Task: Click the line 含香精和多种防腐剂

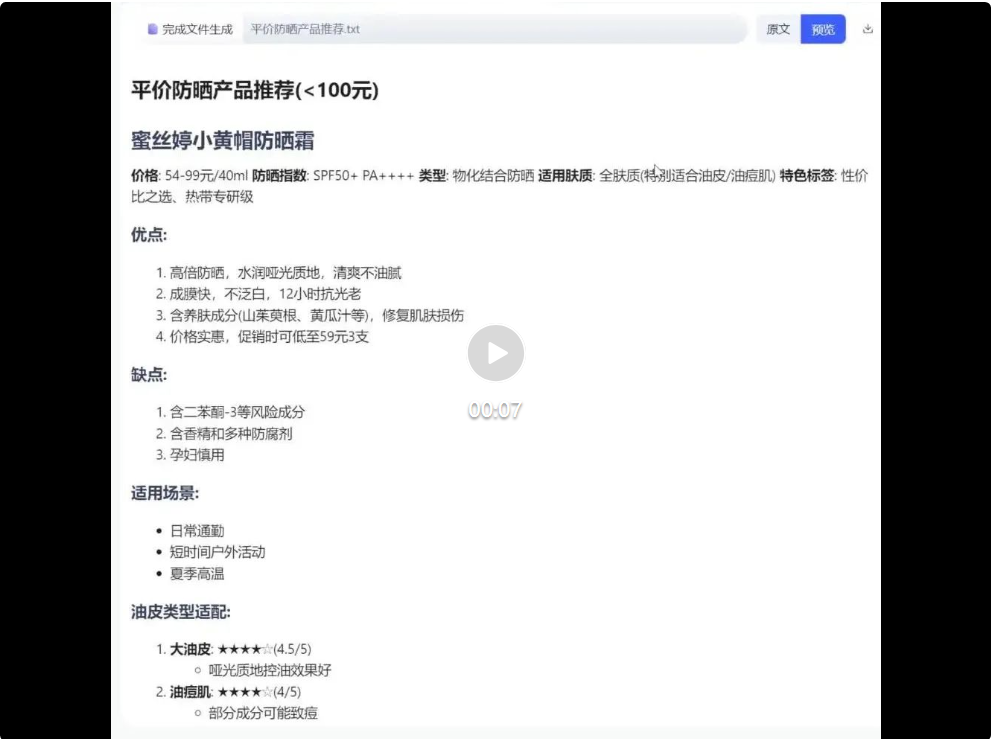Action: pyautogui.click(x=231, y=434)
